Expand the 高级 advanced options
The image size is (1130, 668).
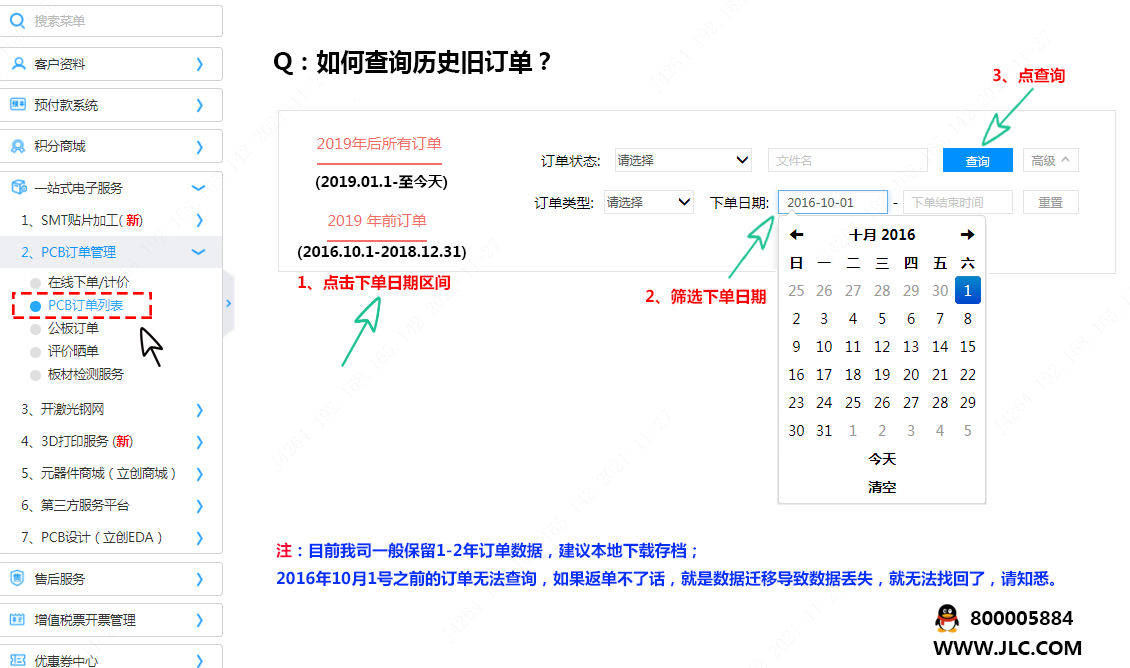point(1050,160)
